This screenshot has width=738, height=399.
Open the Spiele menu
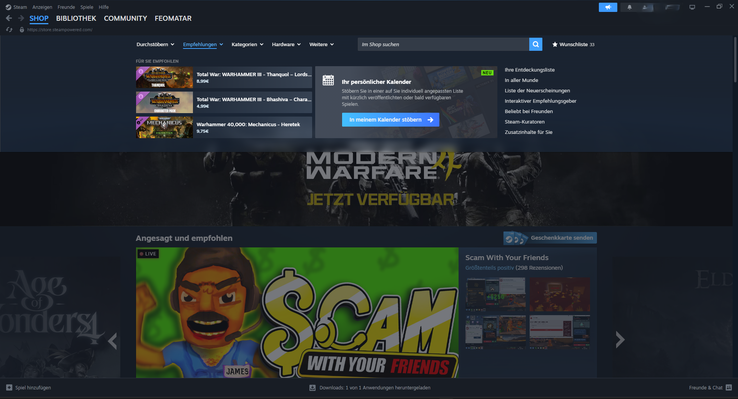(x=87, y=7)
